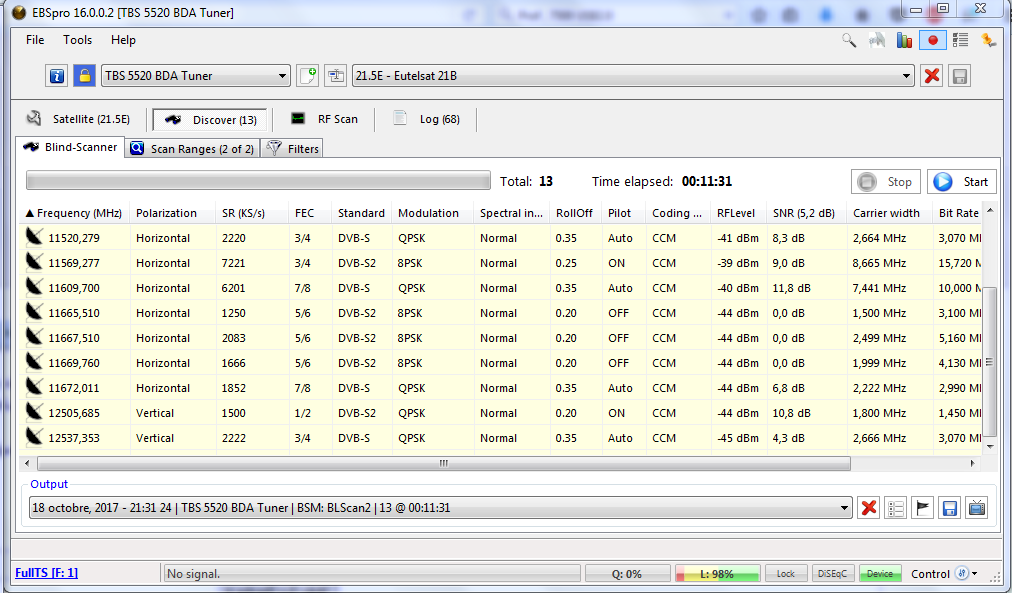Screen dimensions: 1012x593
Task: Toggle the green Device indicator in status bar
Action: point(880,574)
